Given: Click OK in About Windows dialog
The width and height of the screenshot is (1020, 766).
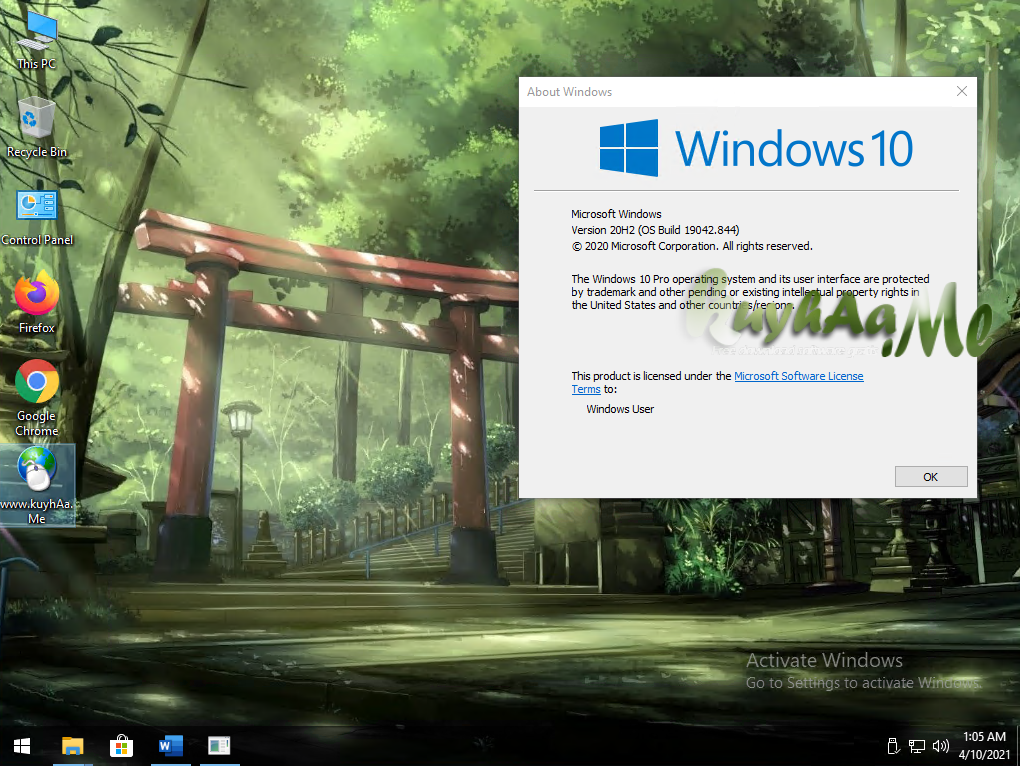Looking at the screenshot, I should click(x=931, y=477).
